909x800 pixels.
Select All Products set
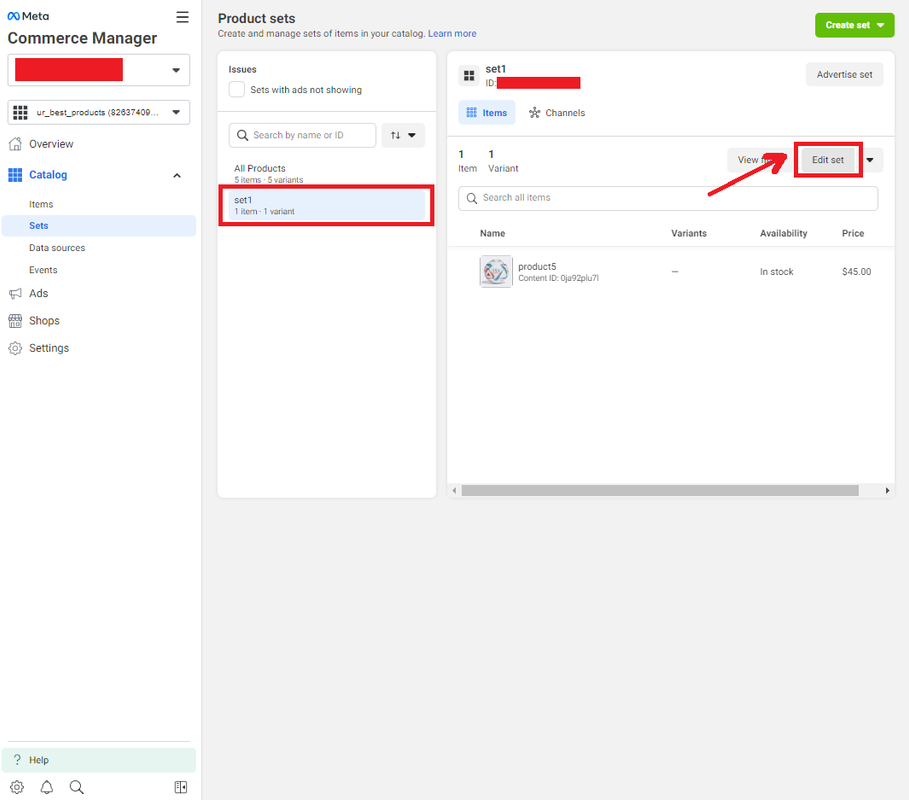click(326, 173)
